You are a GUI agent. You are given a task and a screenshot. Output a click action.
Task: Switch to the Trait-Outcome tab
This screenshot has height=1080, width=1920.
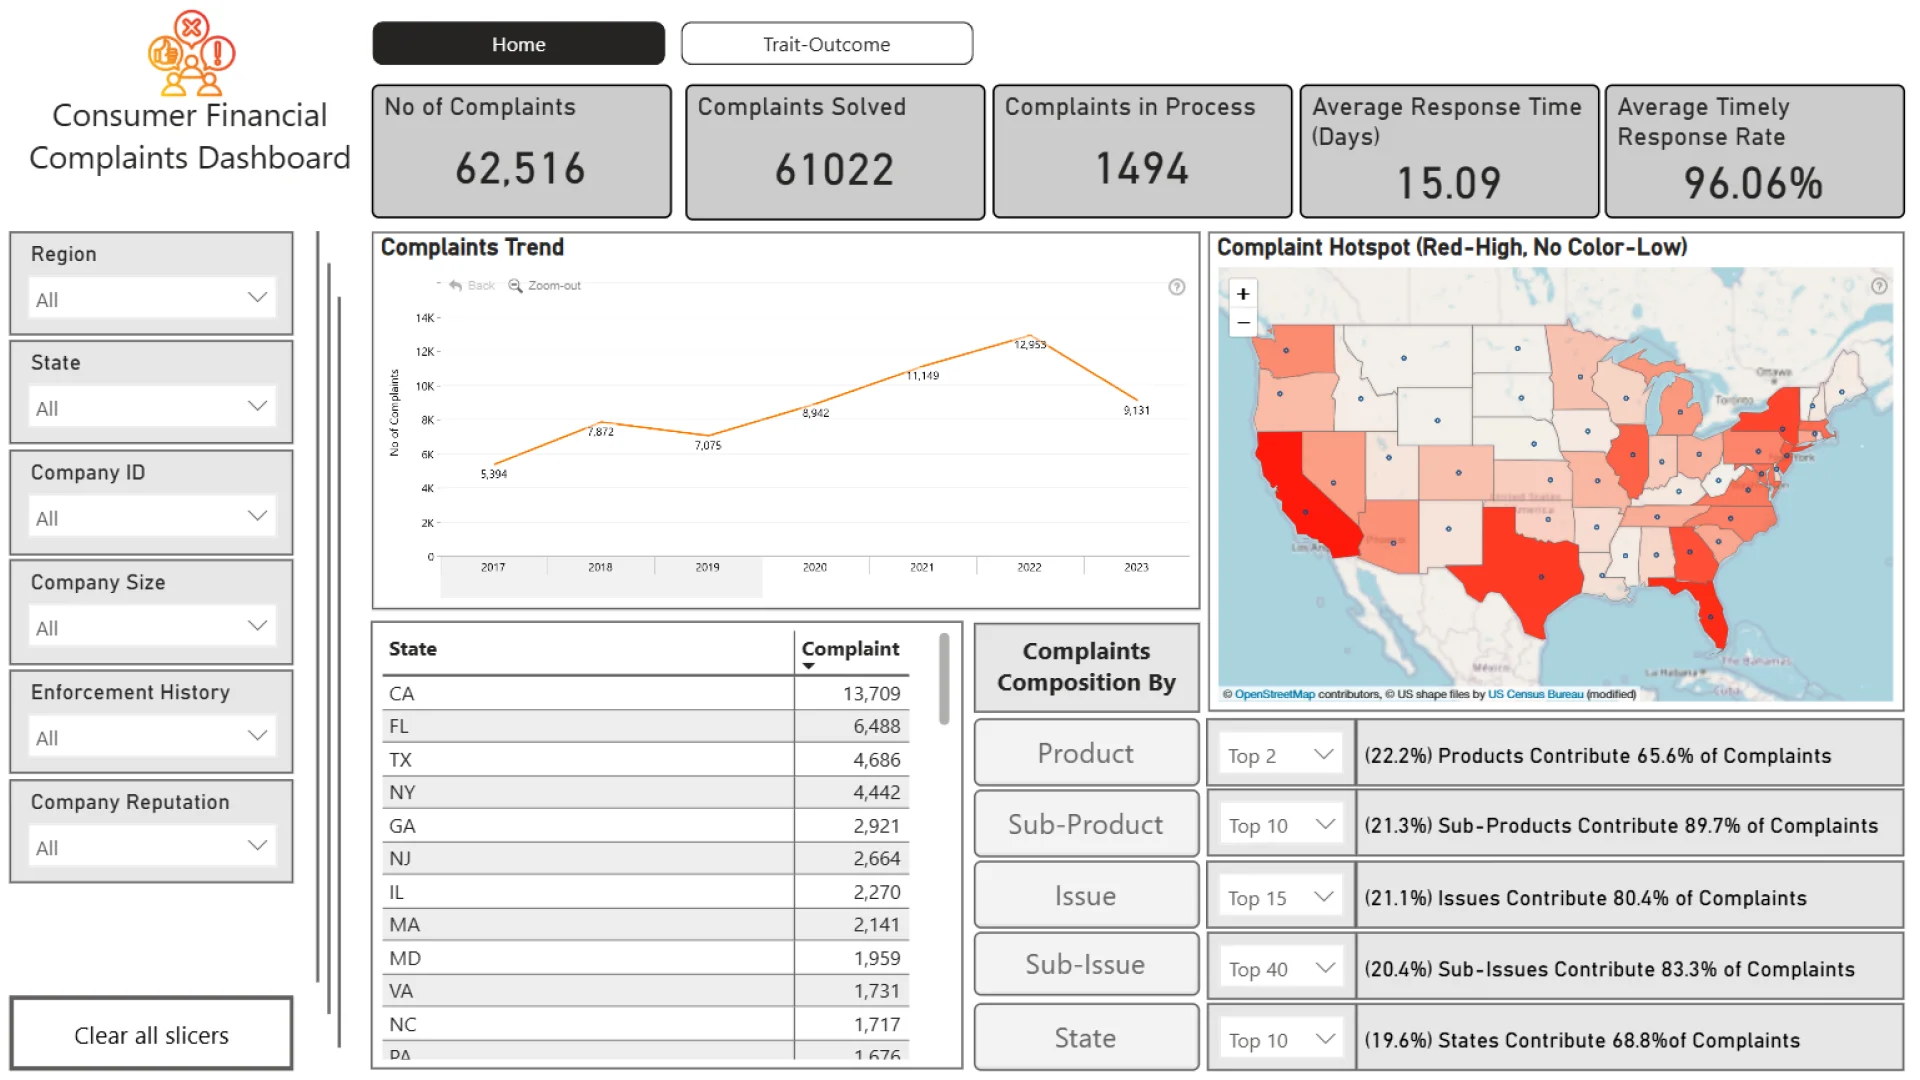click(x=826, y=44)
